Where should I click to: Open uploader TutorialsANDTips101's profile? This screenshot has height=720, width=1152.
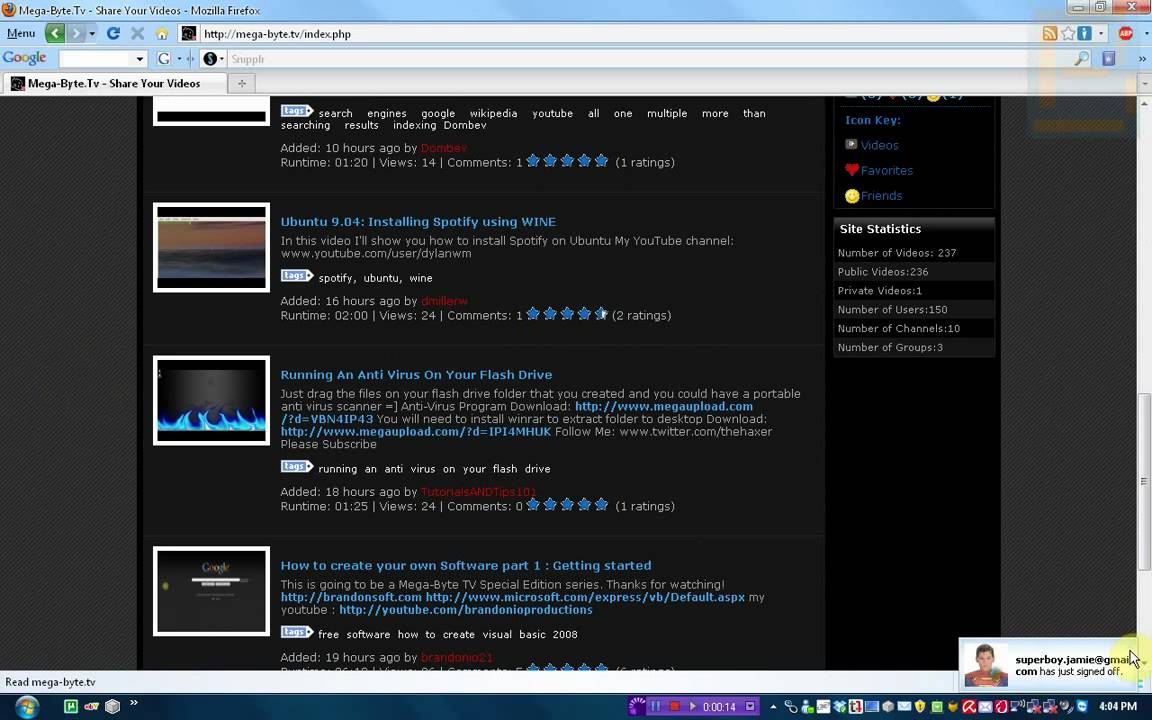click(478, 492)
